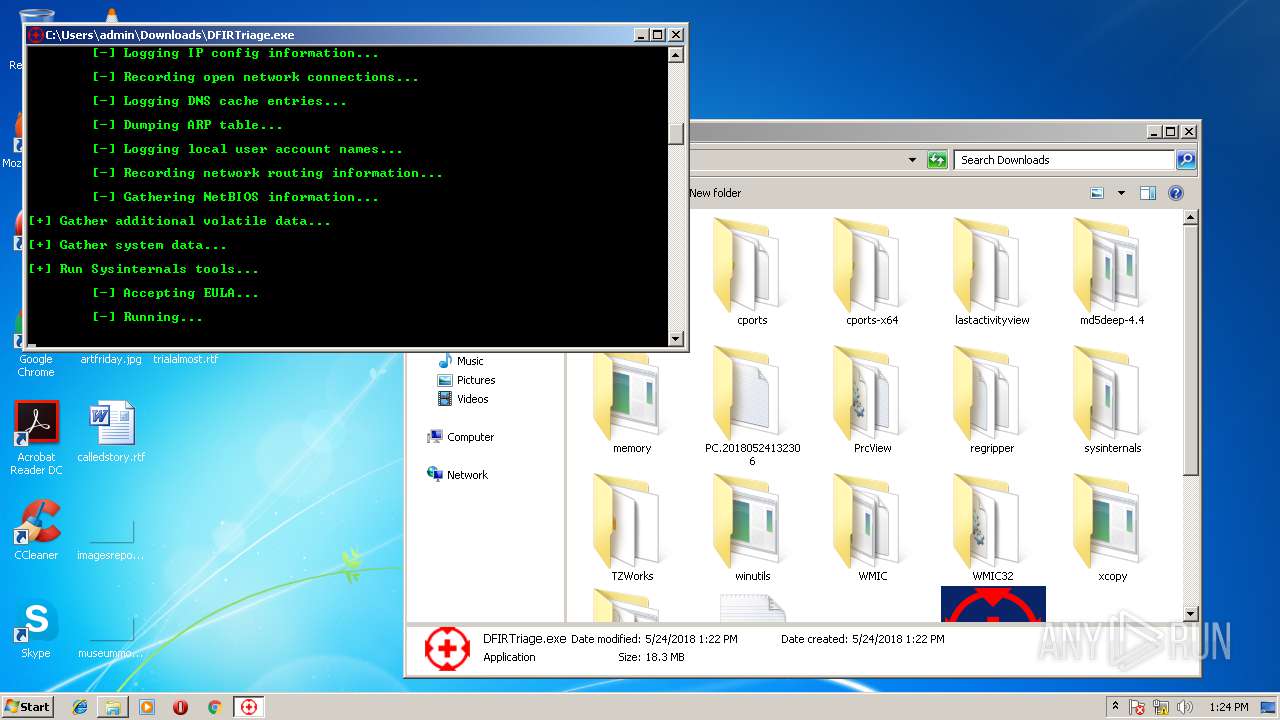Screen dimensions: 1280x720
Task: Open the lastactivityview folder
Action: (x=992, y=272)
